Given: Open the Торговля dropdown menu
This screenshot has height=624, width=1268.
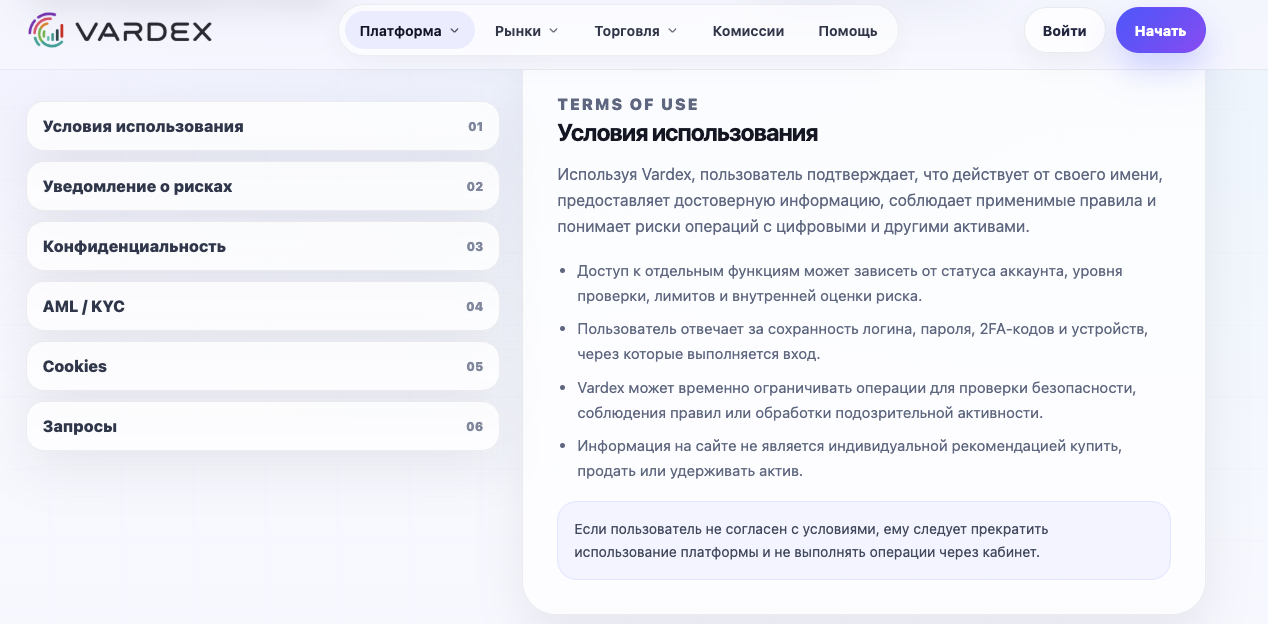Looking at the screenshot, I should pos(636,31).
